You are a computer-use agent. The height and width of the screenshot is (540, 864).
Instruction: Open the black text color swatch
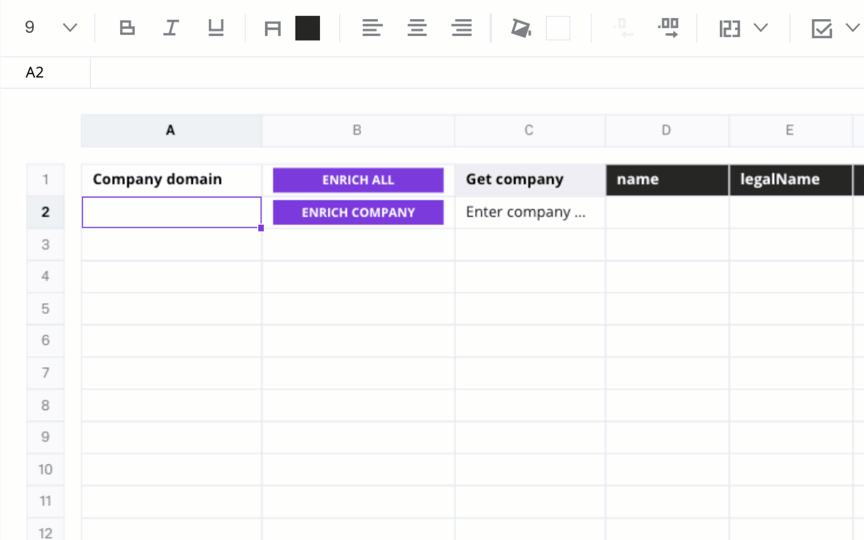click(307, 28)
